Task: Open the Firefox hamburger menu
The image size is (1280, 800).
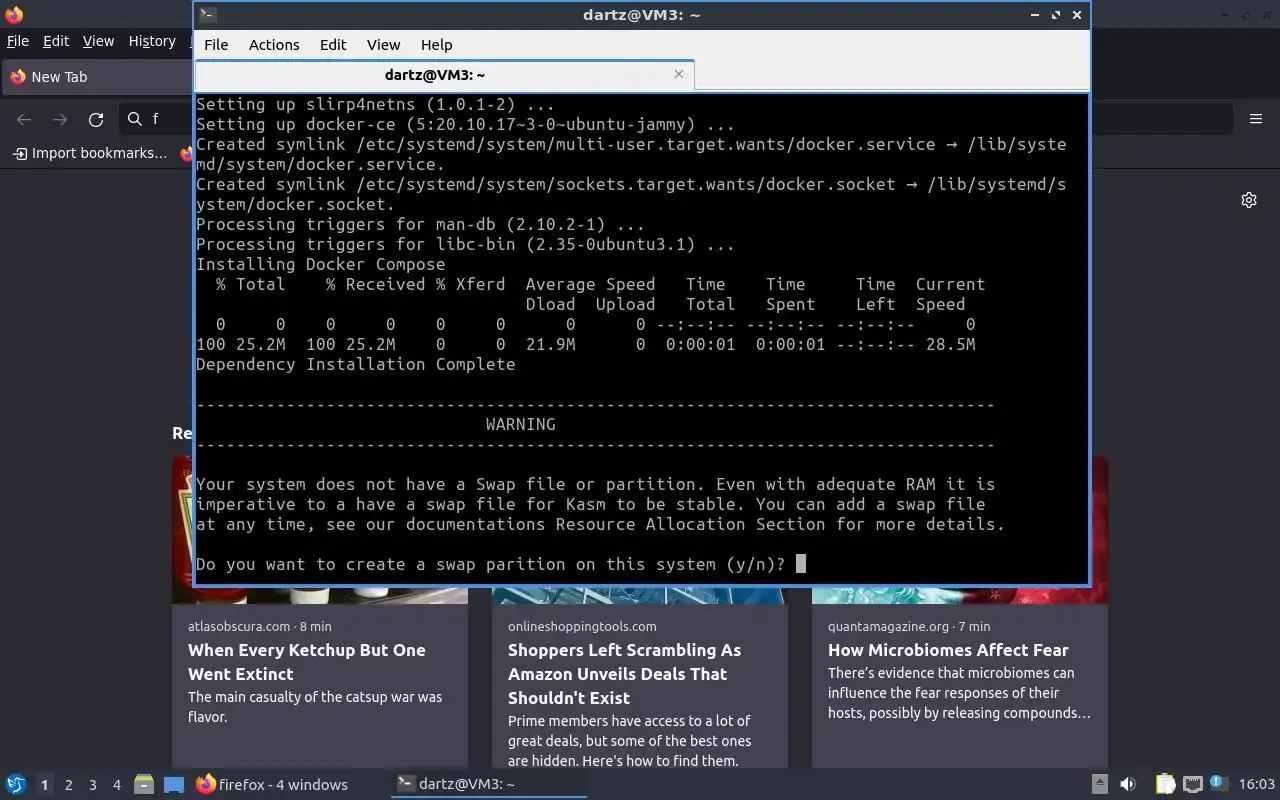Action: (1256, 119)
